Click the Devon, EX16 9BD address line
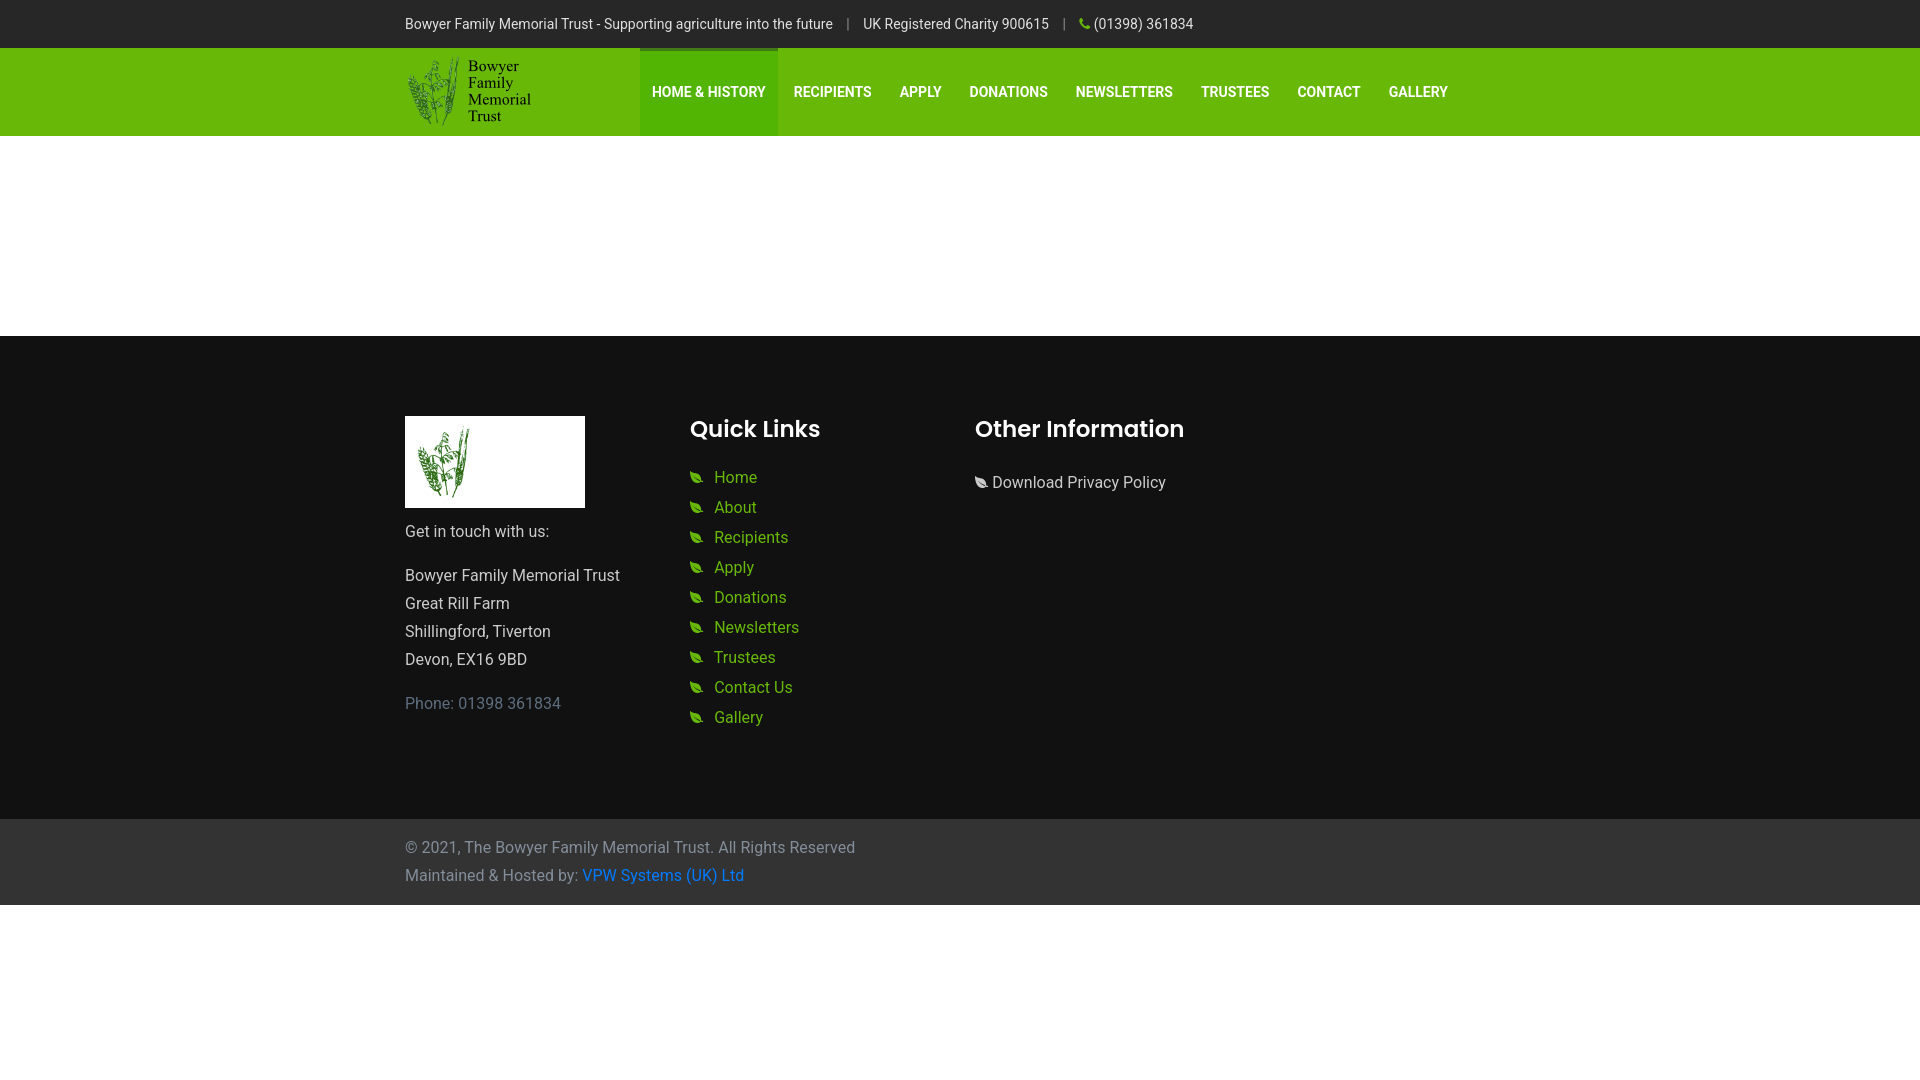The image size is (1920, 1080). 466,660
